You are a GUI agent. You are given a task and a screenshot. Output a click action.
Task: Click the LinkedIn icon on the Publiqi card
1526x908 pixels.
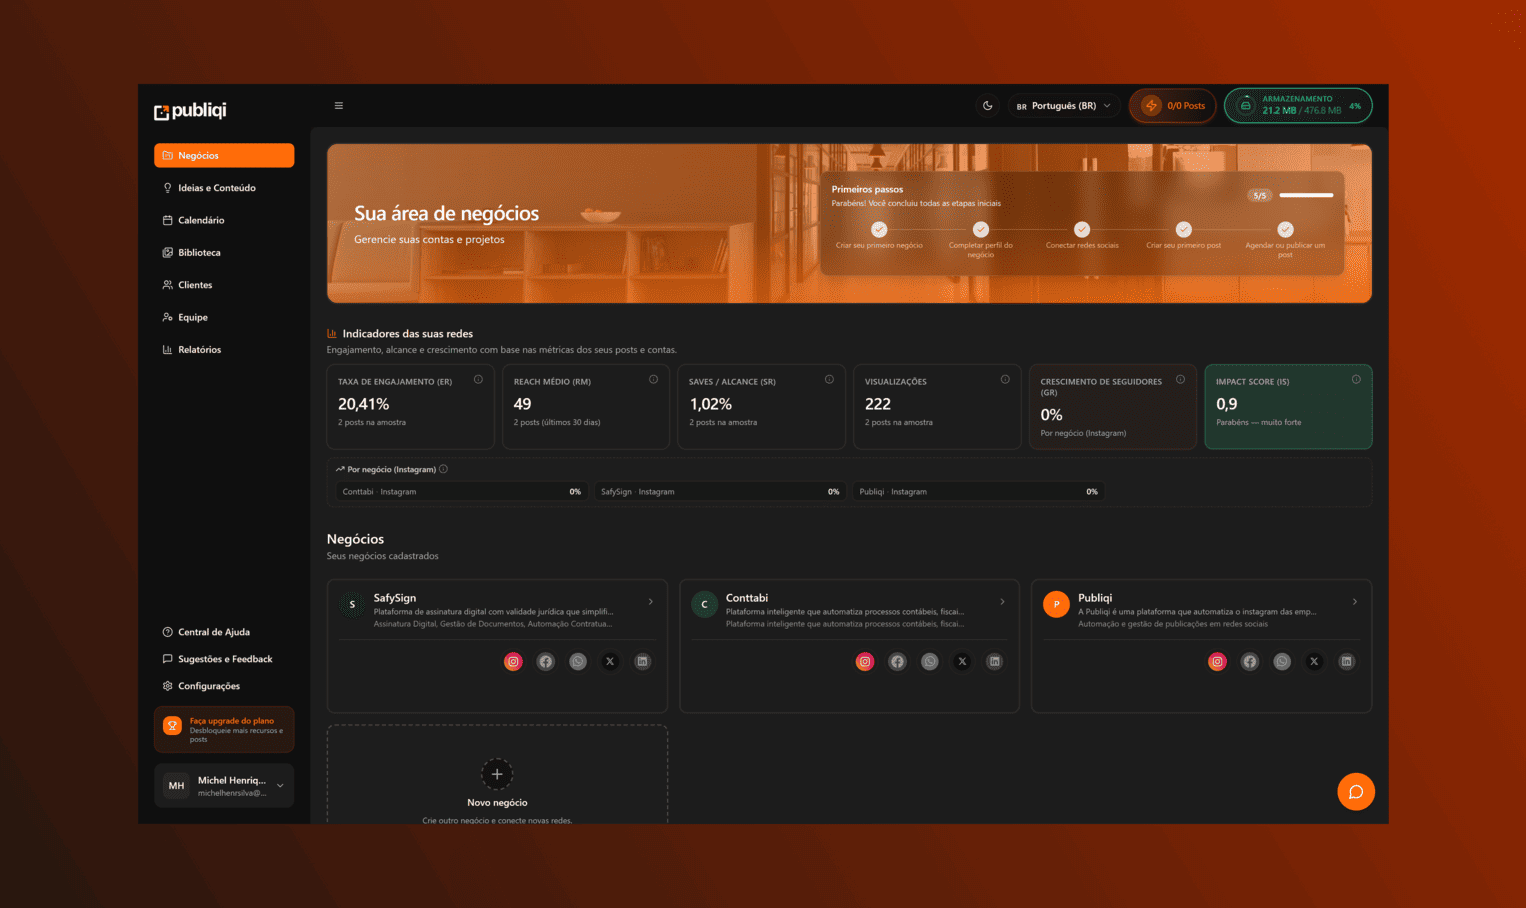coord(1347,662)
